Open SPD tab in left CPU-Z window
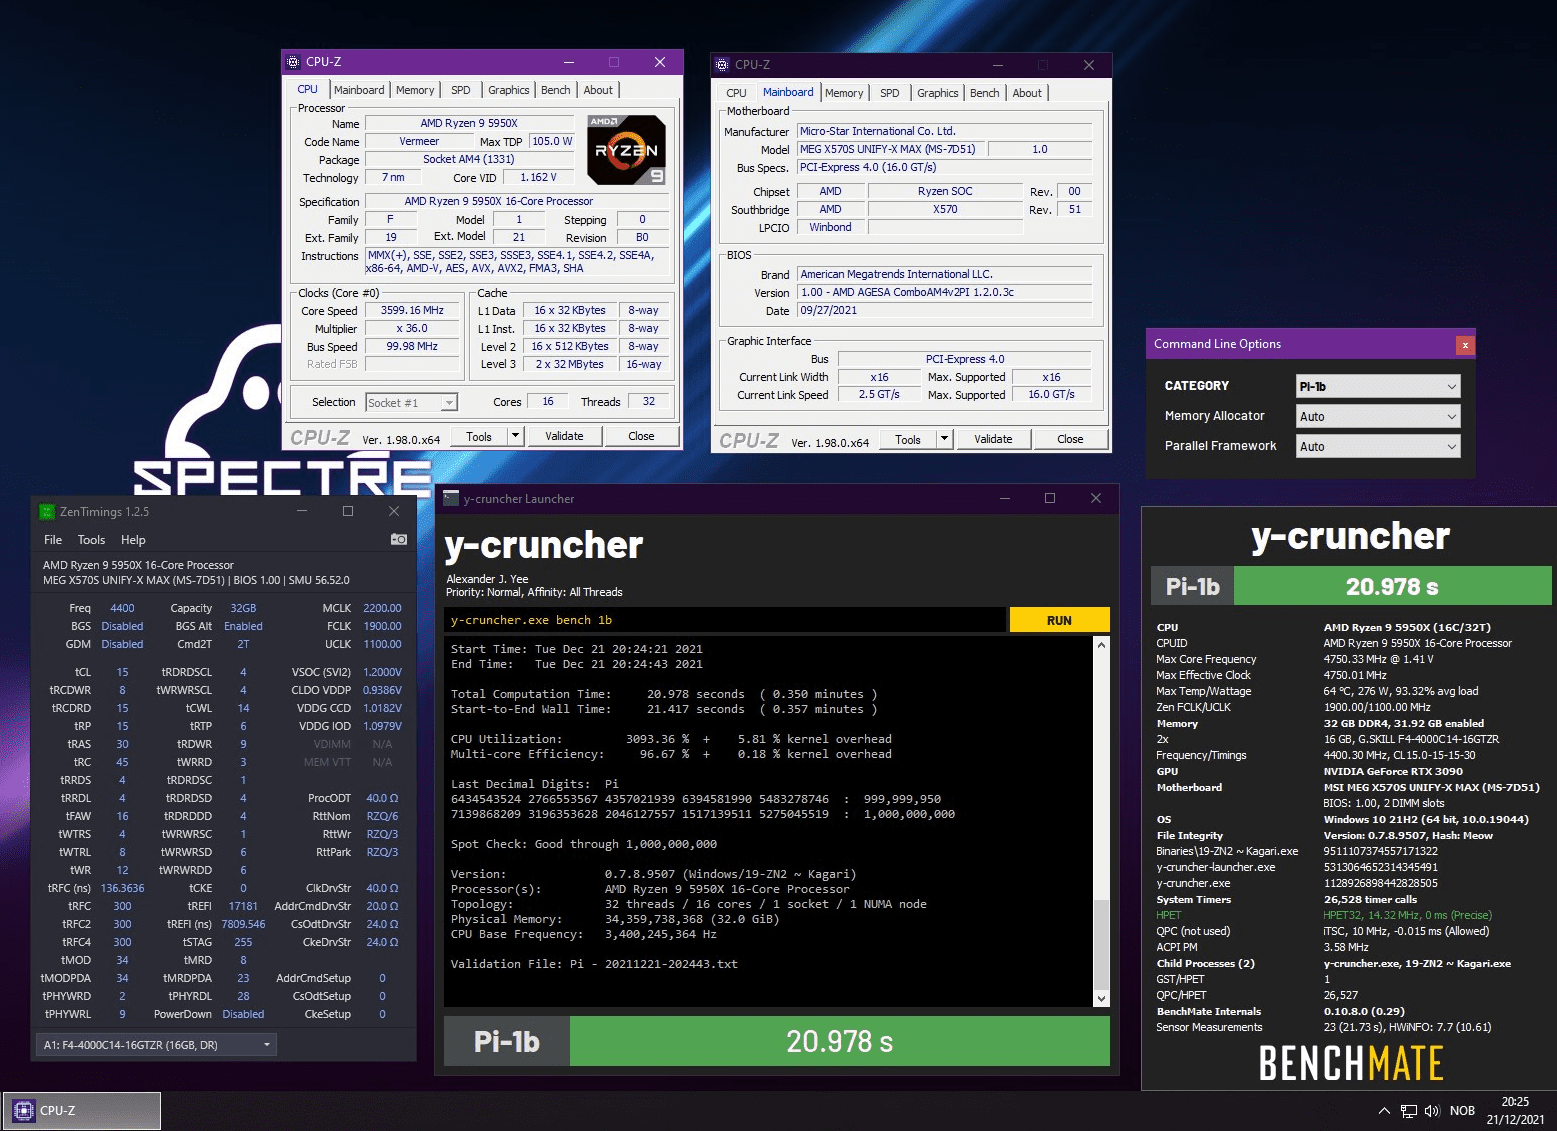Viewport: 1557px width, 1131px height. (x=461, y=90)
